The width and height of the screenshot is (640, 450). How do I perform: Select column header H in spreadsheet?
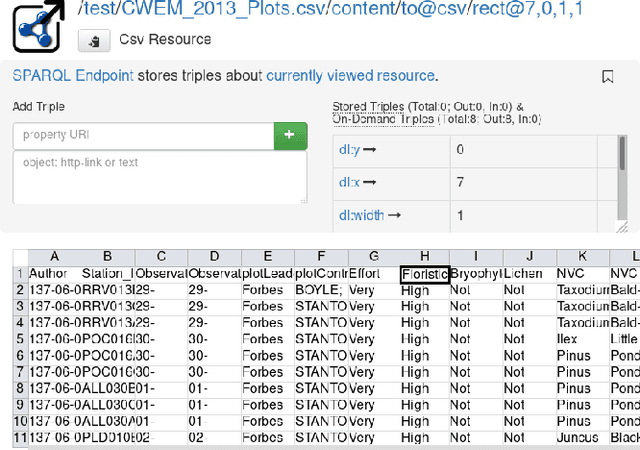point(424,257)
